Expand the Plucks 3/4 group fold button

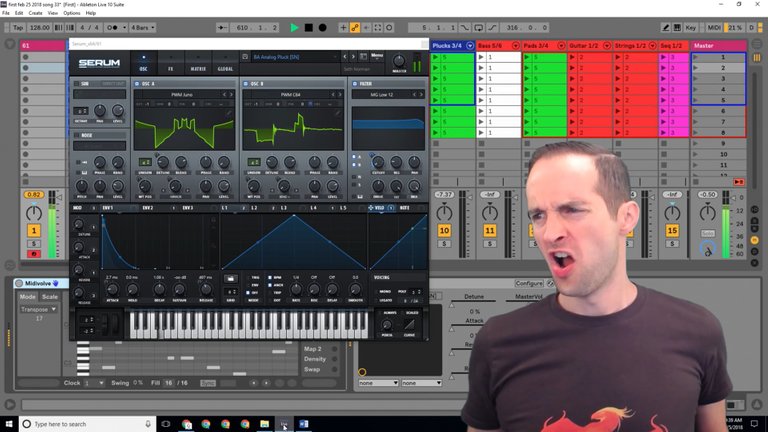pyautogui.click(x=470, y=46)
